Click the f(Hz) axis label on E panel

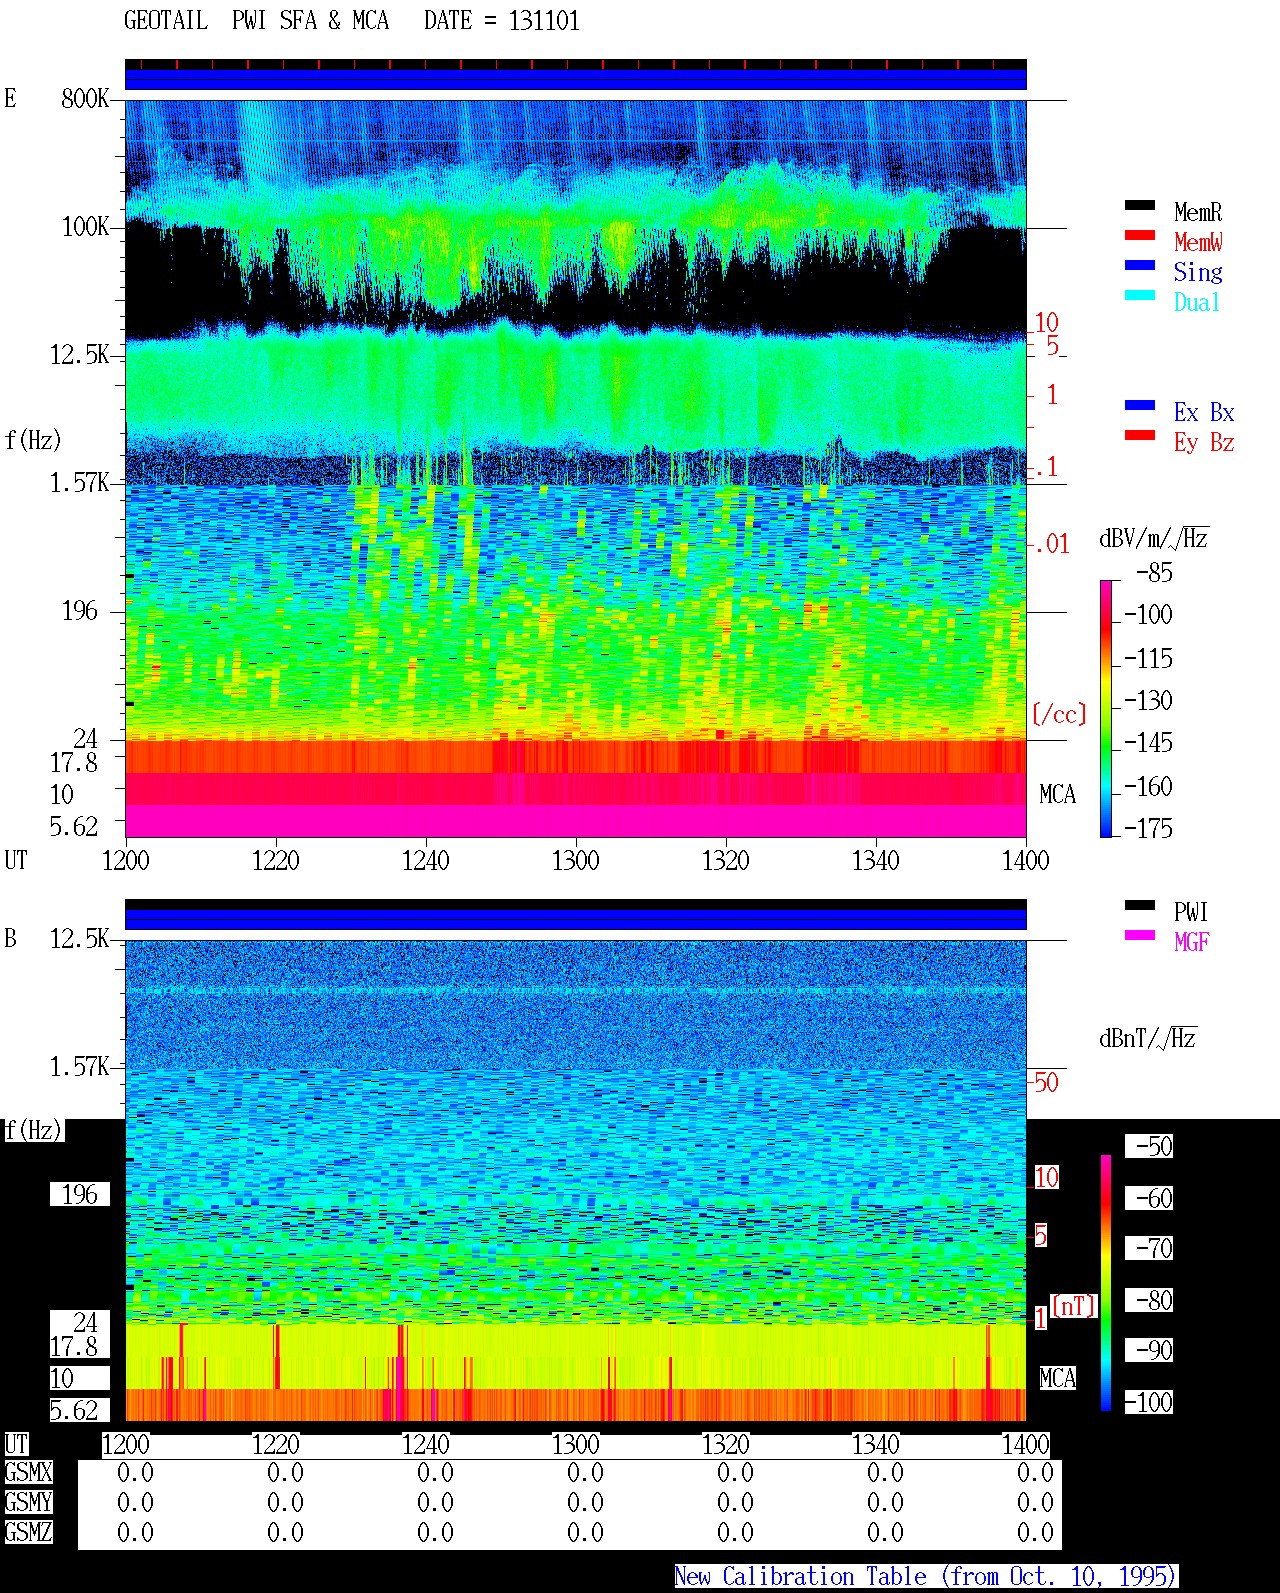click(32, 440)
